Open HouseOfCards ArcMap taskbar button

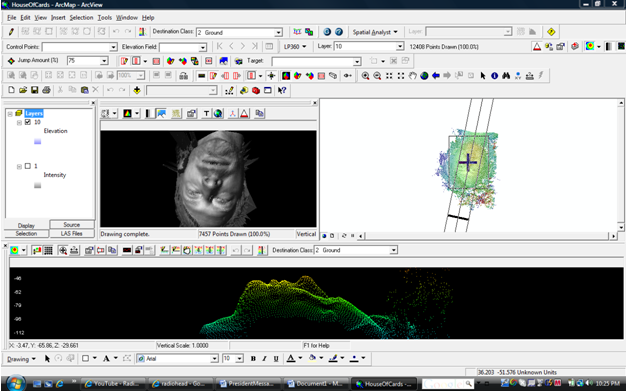coord(384,384)
